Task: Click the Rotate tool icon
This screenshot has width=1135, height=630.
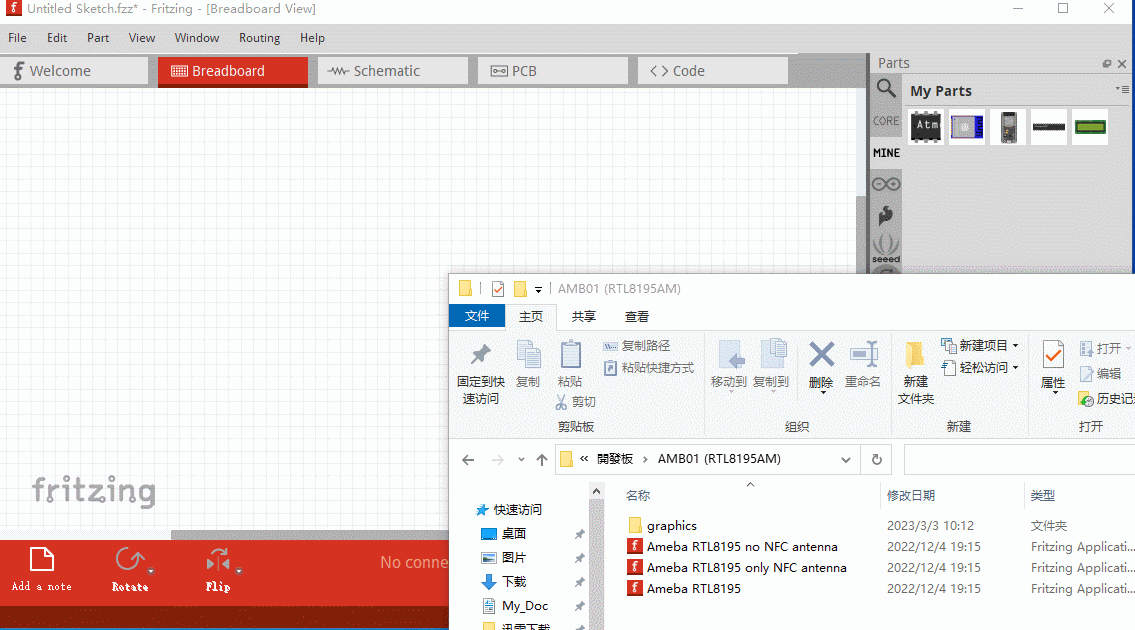Action: pyautogui.click(x=130, y=560)
